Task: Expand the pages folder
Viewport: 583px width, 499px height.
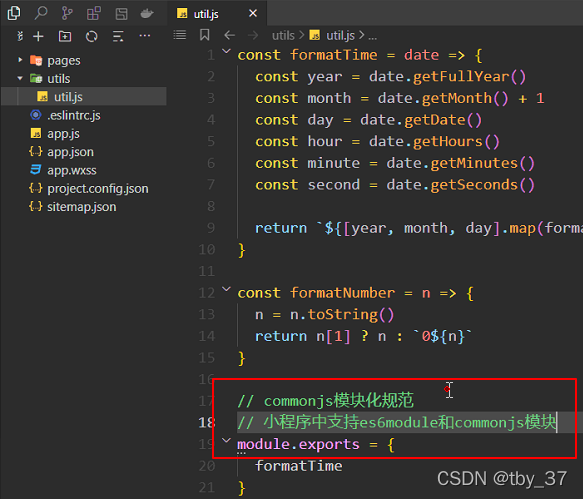Action: click(20, 60)
